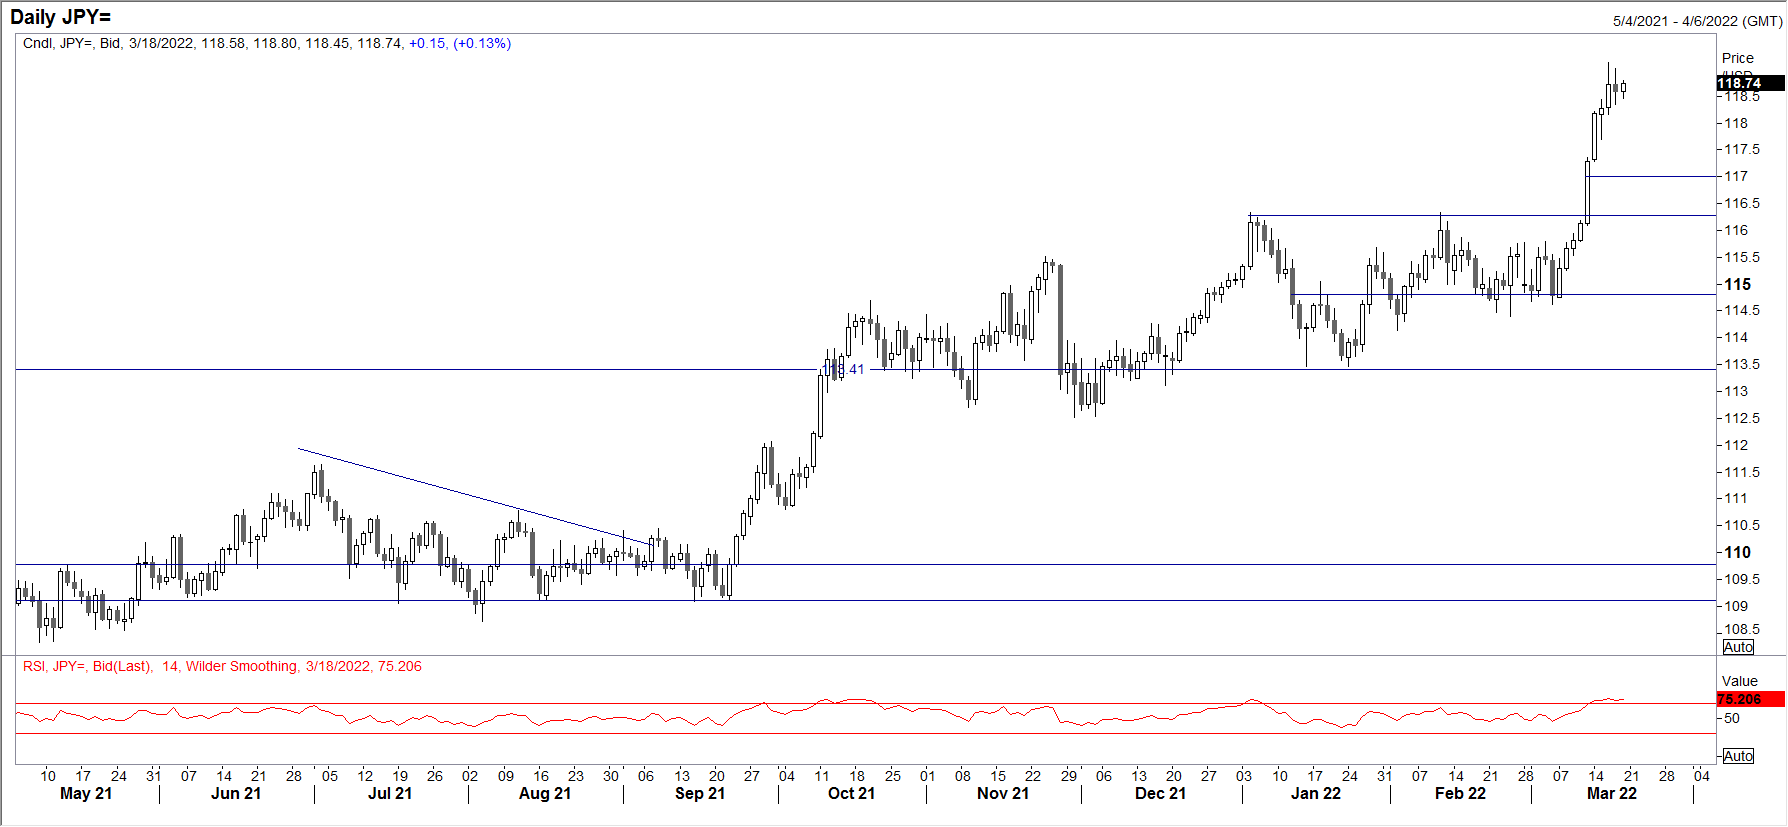The width and height of the screenshot is (1788, 827).
Task: Click the Mar 22 month label
Action: [1612, 793]
